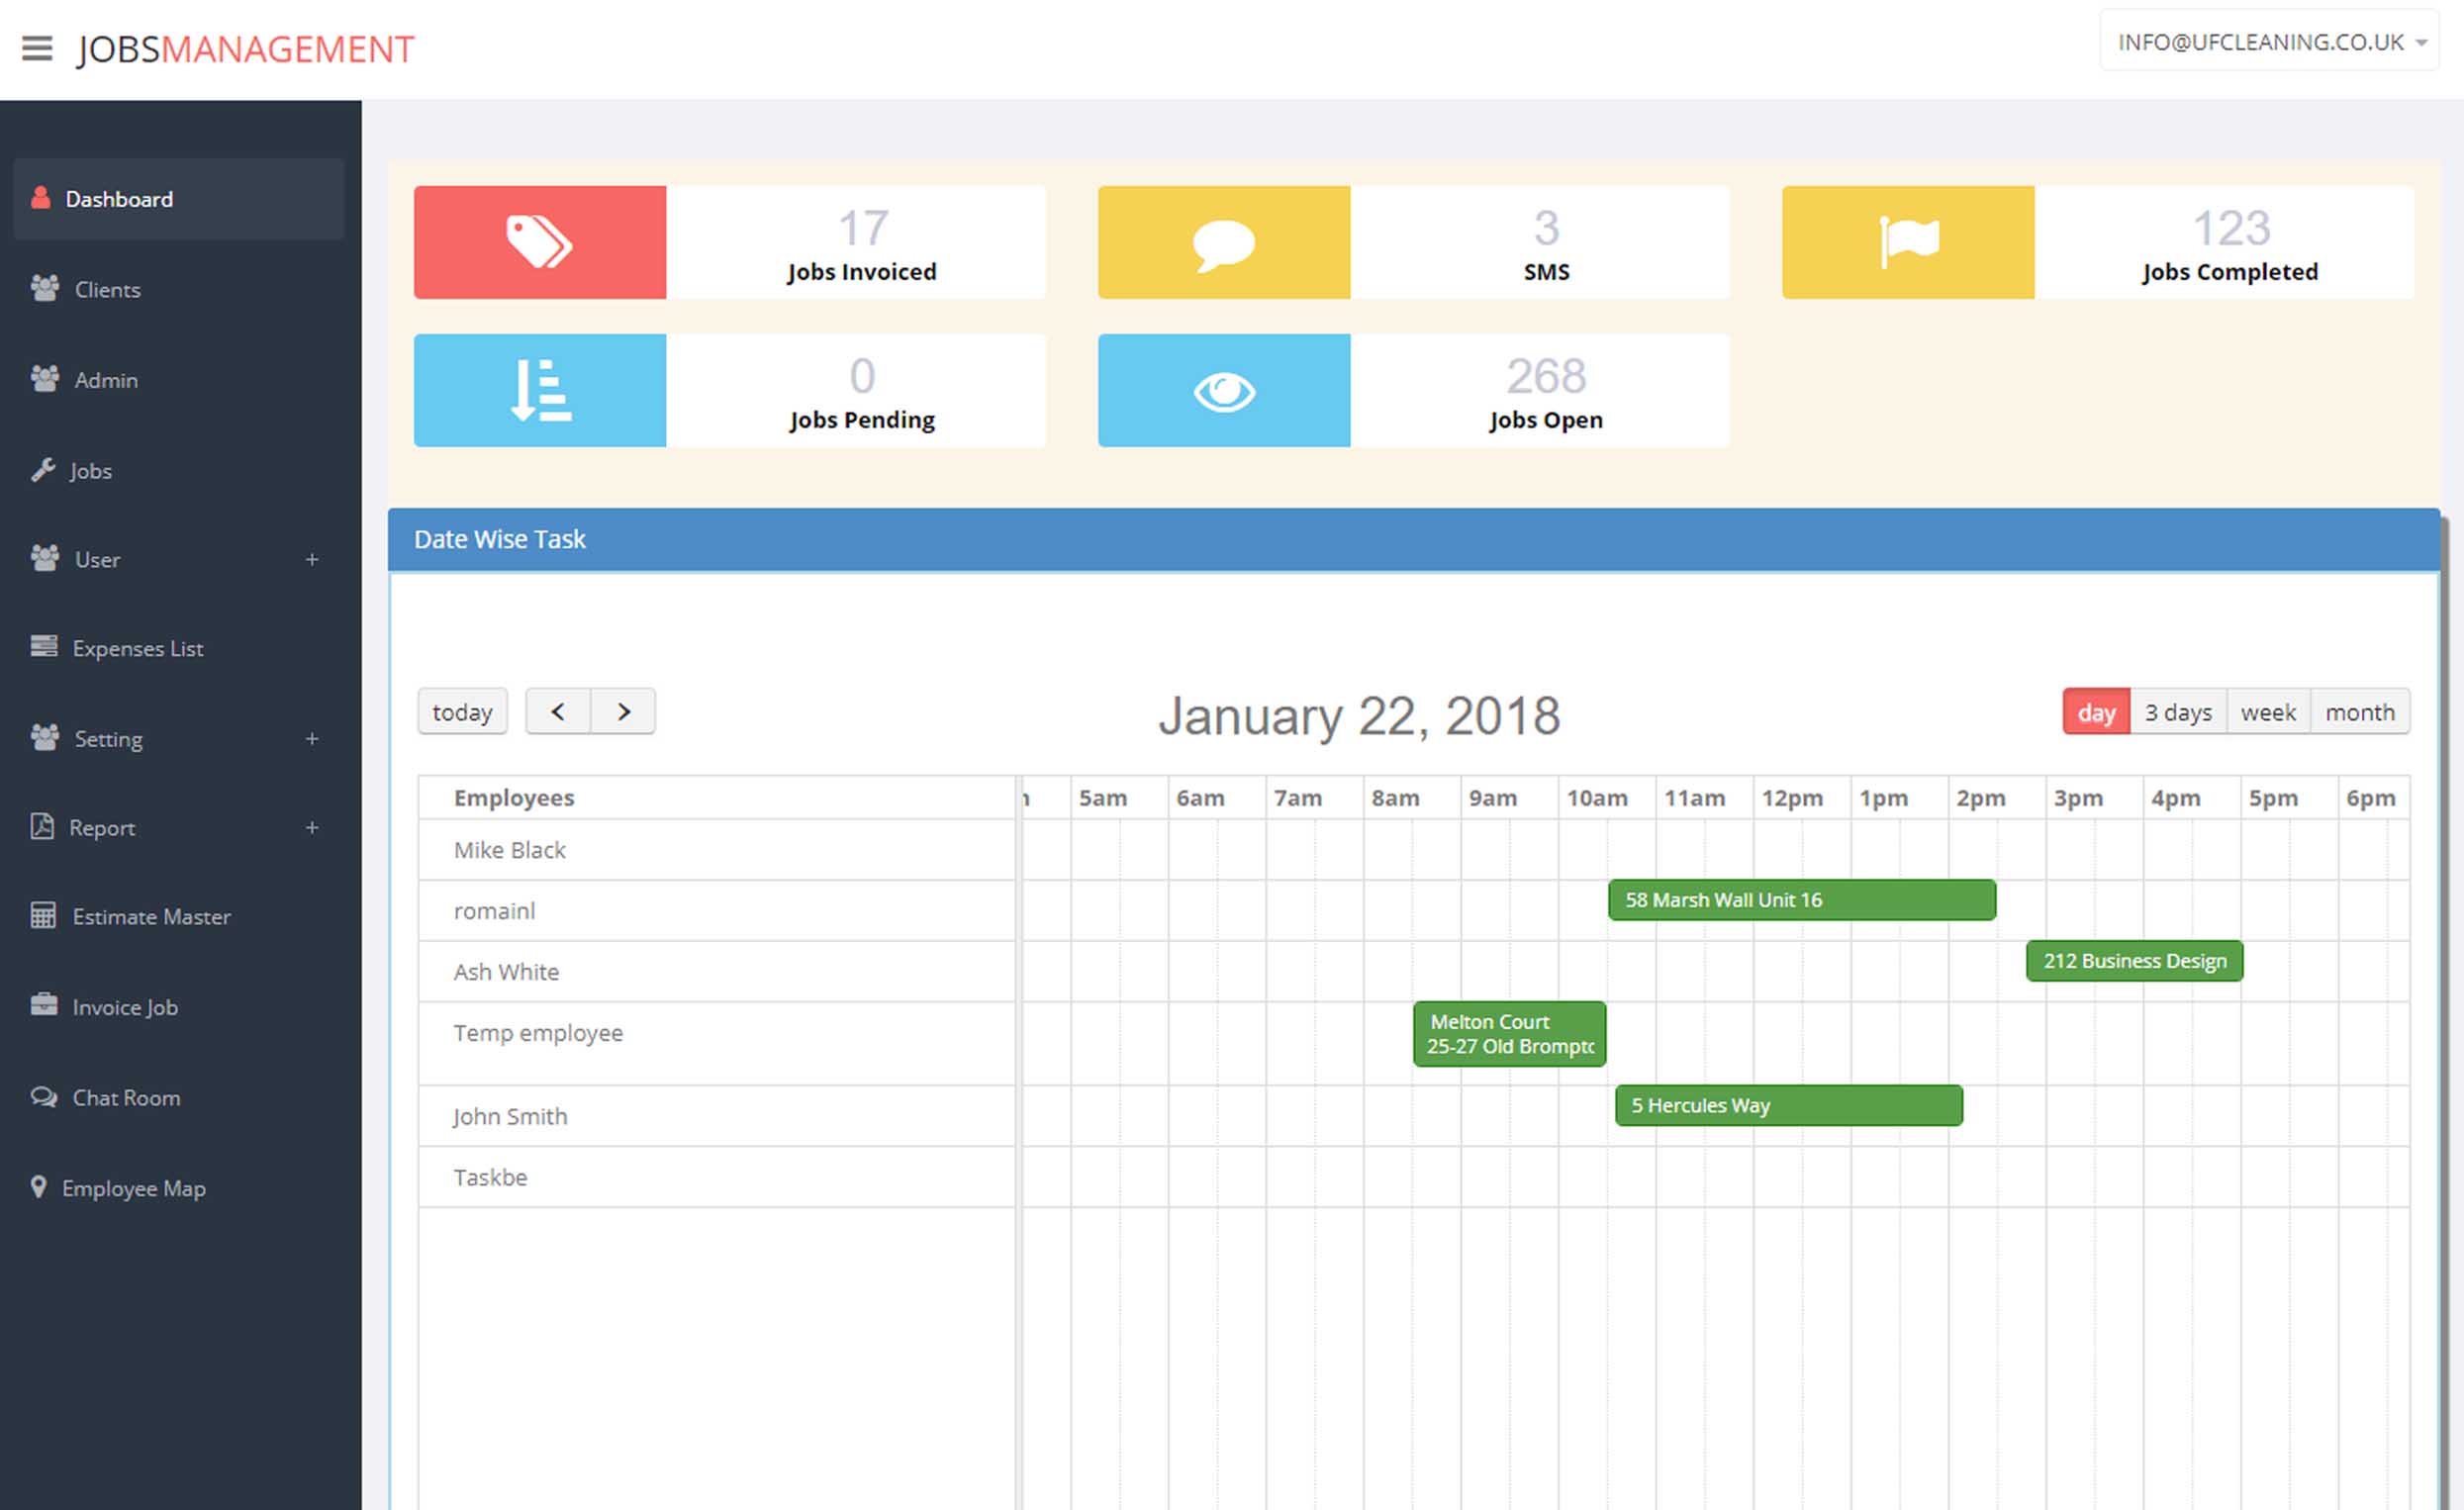Switch calendar to month view
2464x1510 pixels.
[2359, 712]
